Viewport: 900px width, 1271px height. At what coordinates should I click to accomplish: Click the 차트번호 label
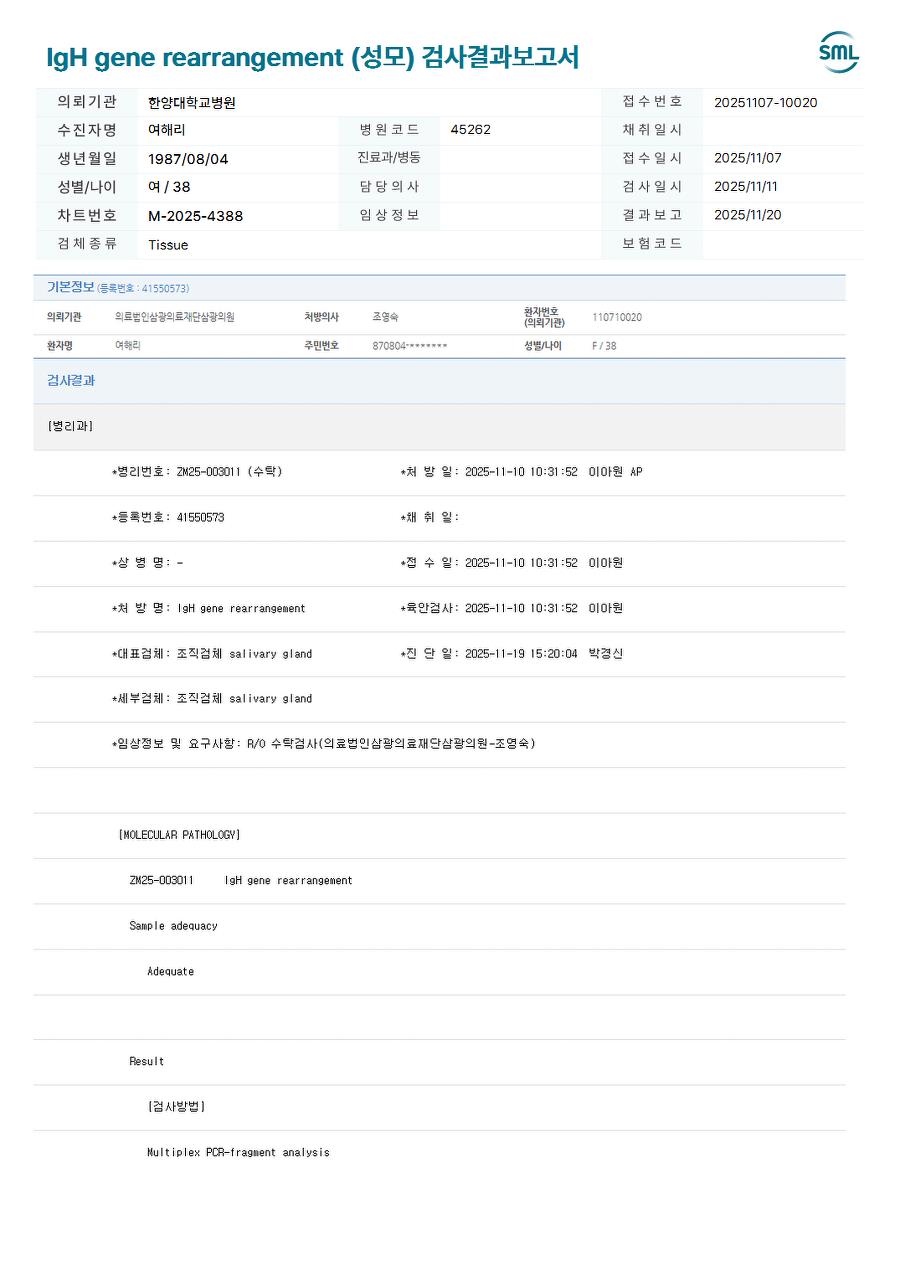87,215
